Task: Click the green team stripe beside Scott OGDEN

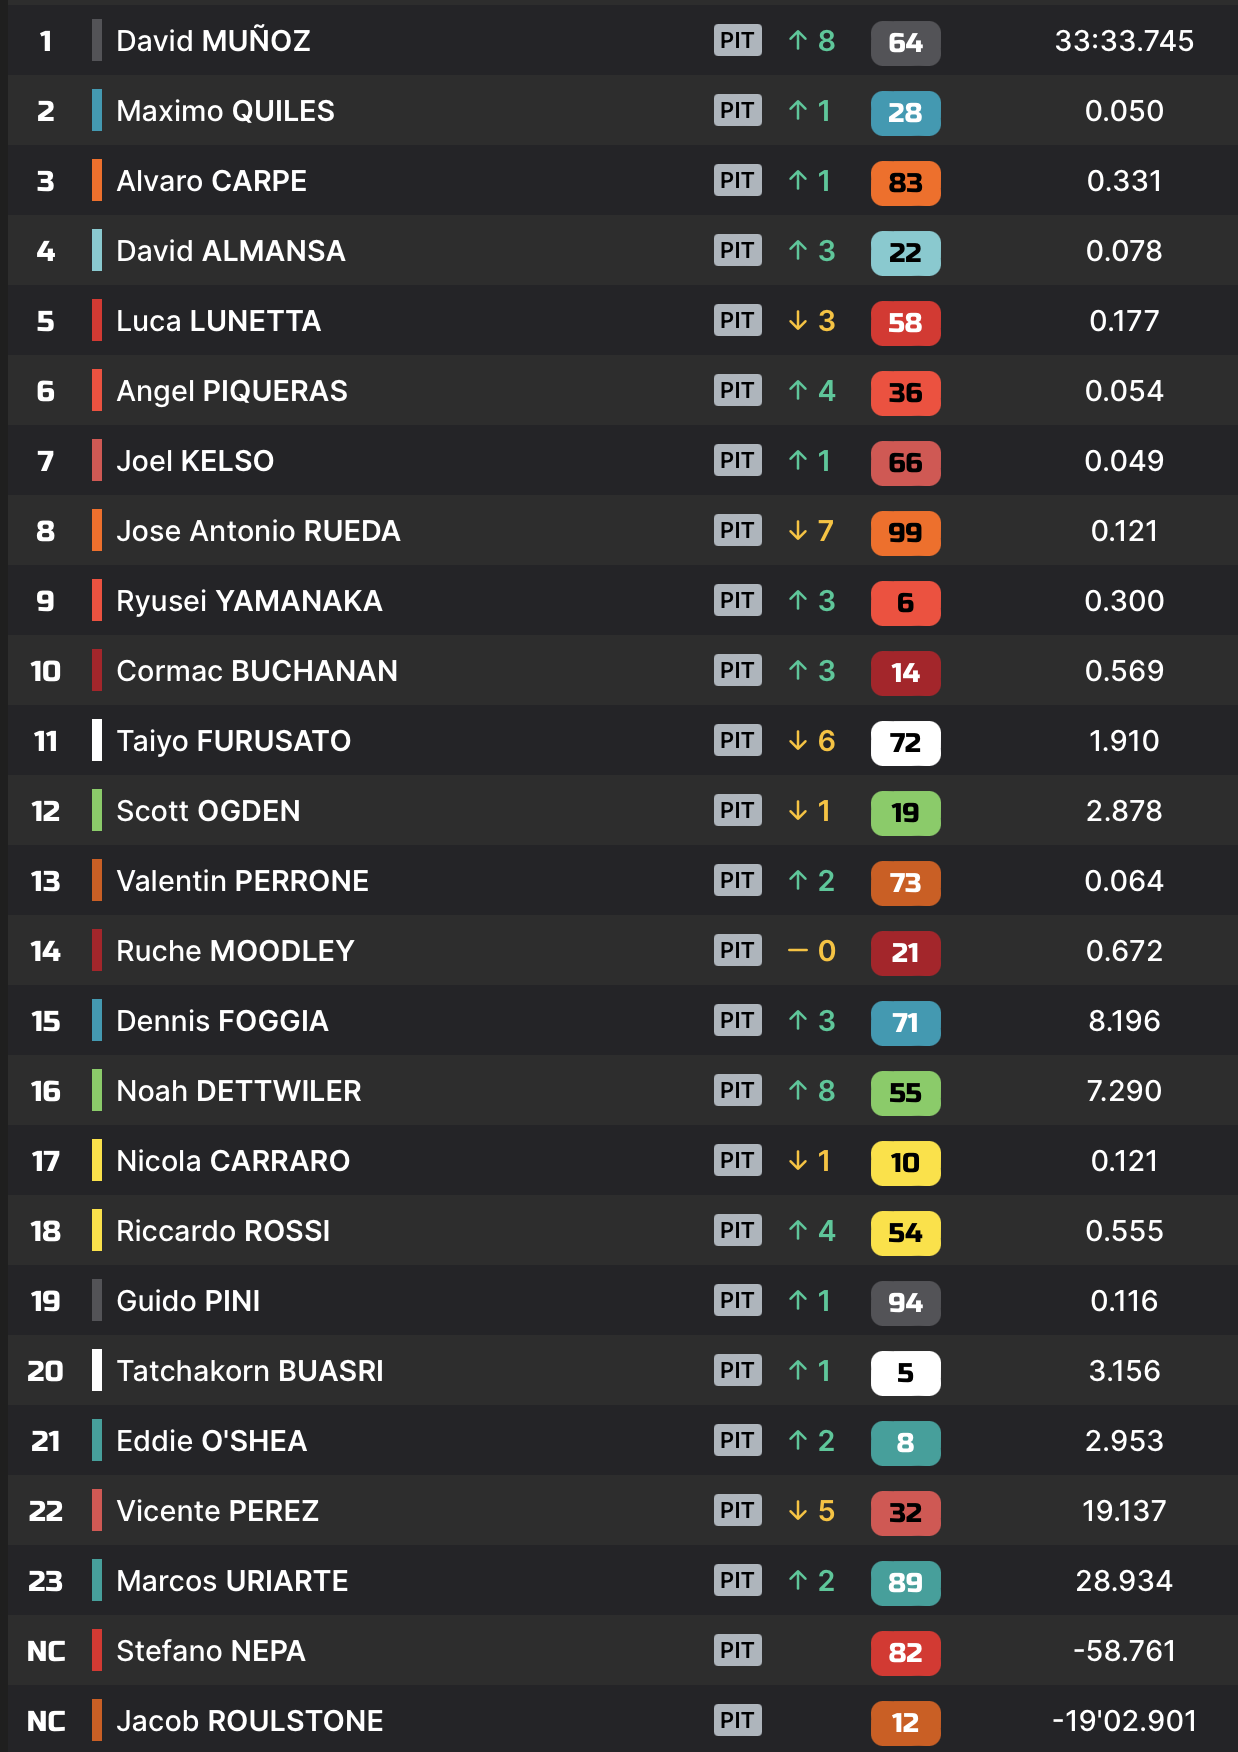Action: click(x=97, y=811)
